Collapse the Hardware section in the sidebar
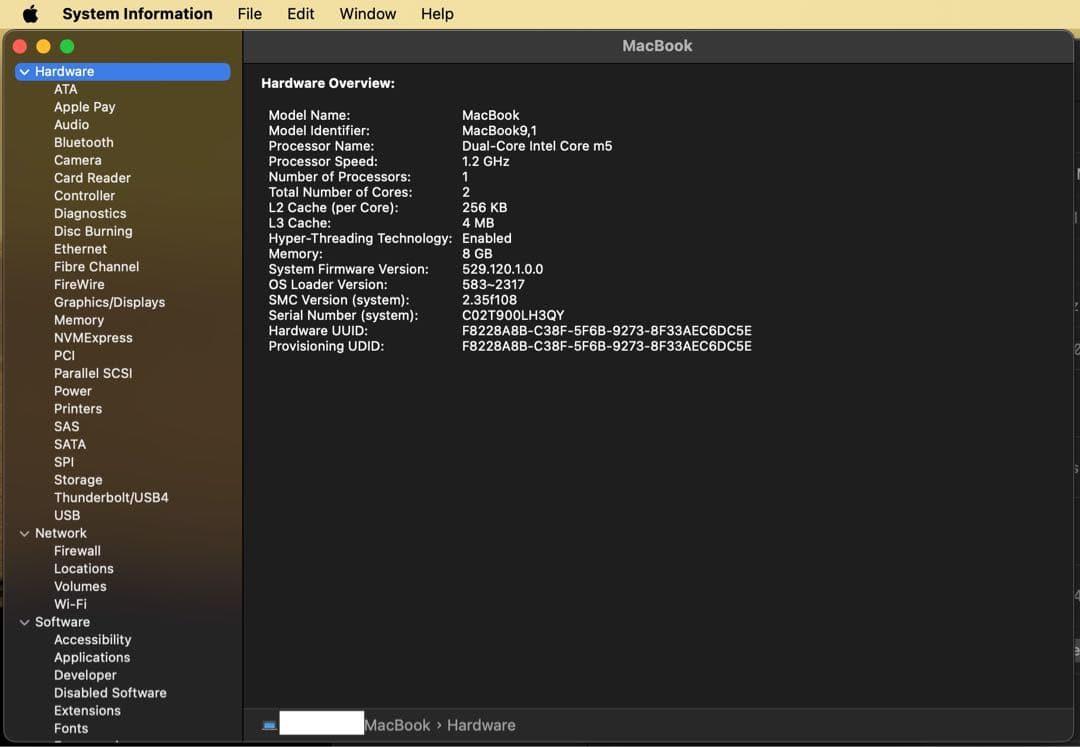The image size is (1080, 747). point(24,71)
